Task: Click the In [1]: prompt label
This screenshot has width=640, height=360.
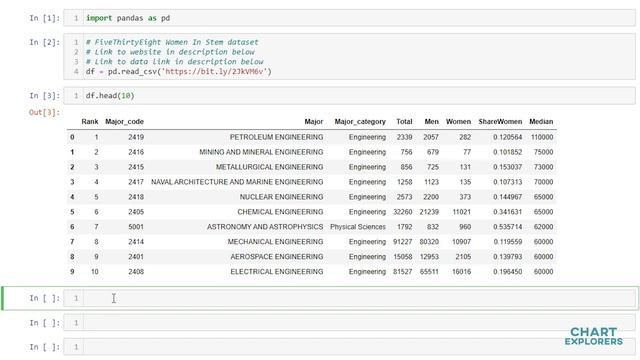Action: pos(44,18)
